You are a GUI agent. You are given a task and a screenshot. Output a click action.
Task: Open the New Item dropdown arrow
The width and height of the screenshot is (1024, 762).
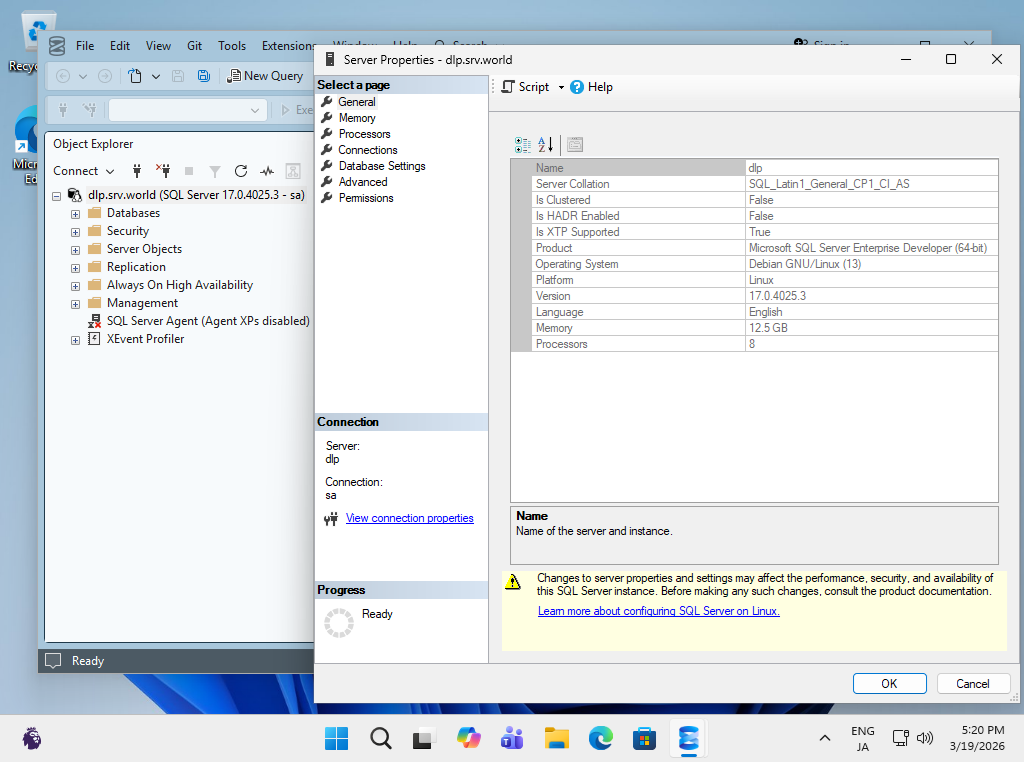(x=156, y=76)
